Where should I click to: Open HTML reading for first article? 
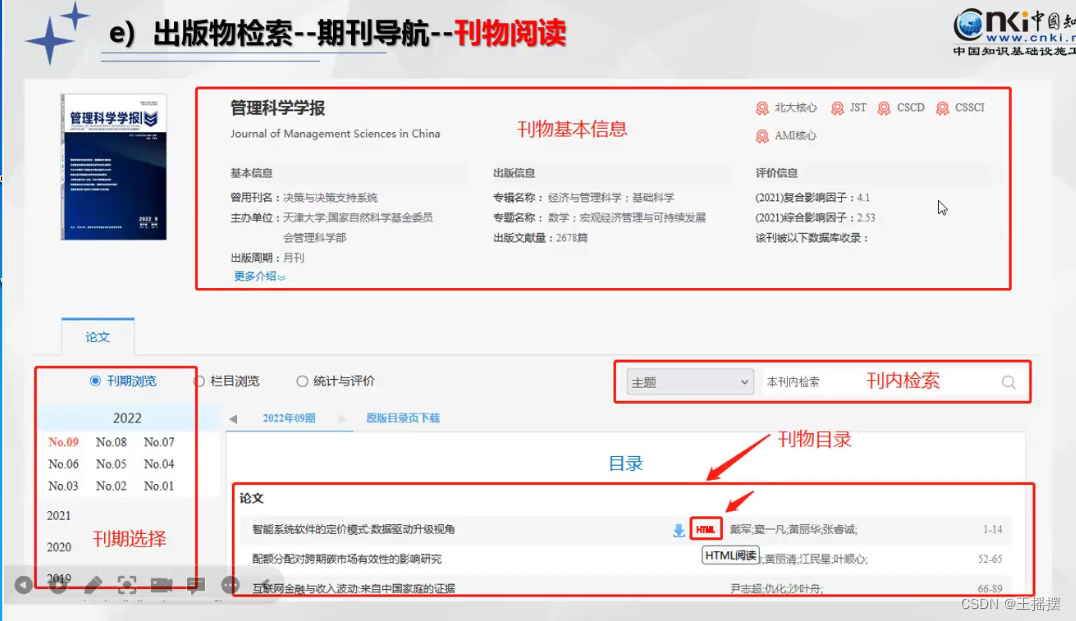[x=705, y=529]
